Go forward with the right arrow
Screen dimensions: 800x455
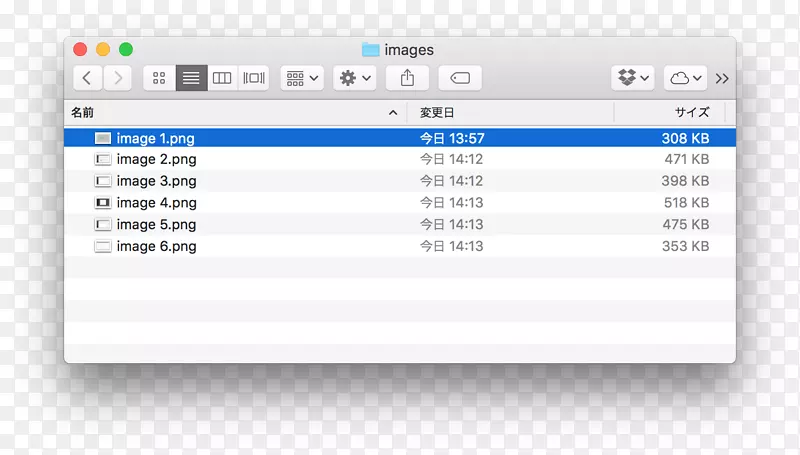coord(117,78)
